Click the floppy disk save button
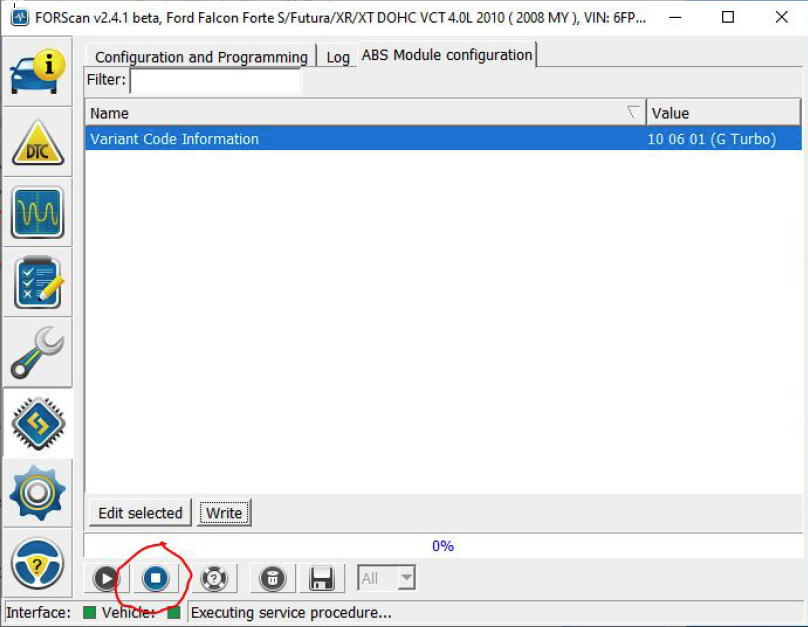Viewport: 808px width, 627px height. pos(322,578)
